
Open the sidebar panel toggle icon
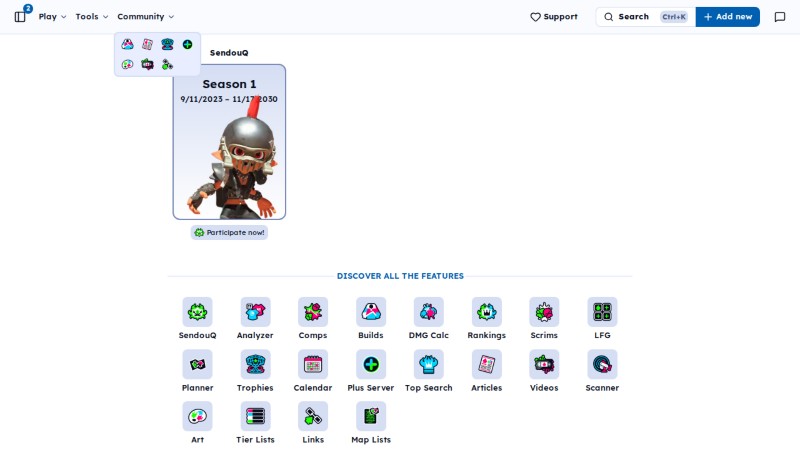20,17
